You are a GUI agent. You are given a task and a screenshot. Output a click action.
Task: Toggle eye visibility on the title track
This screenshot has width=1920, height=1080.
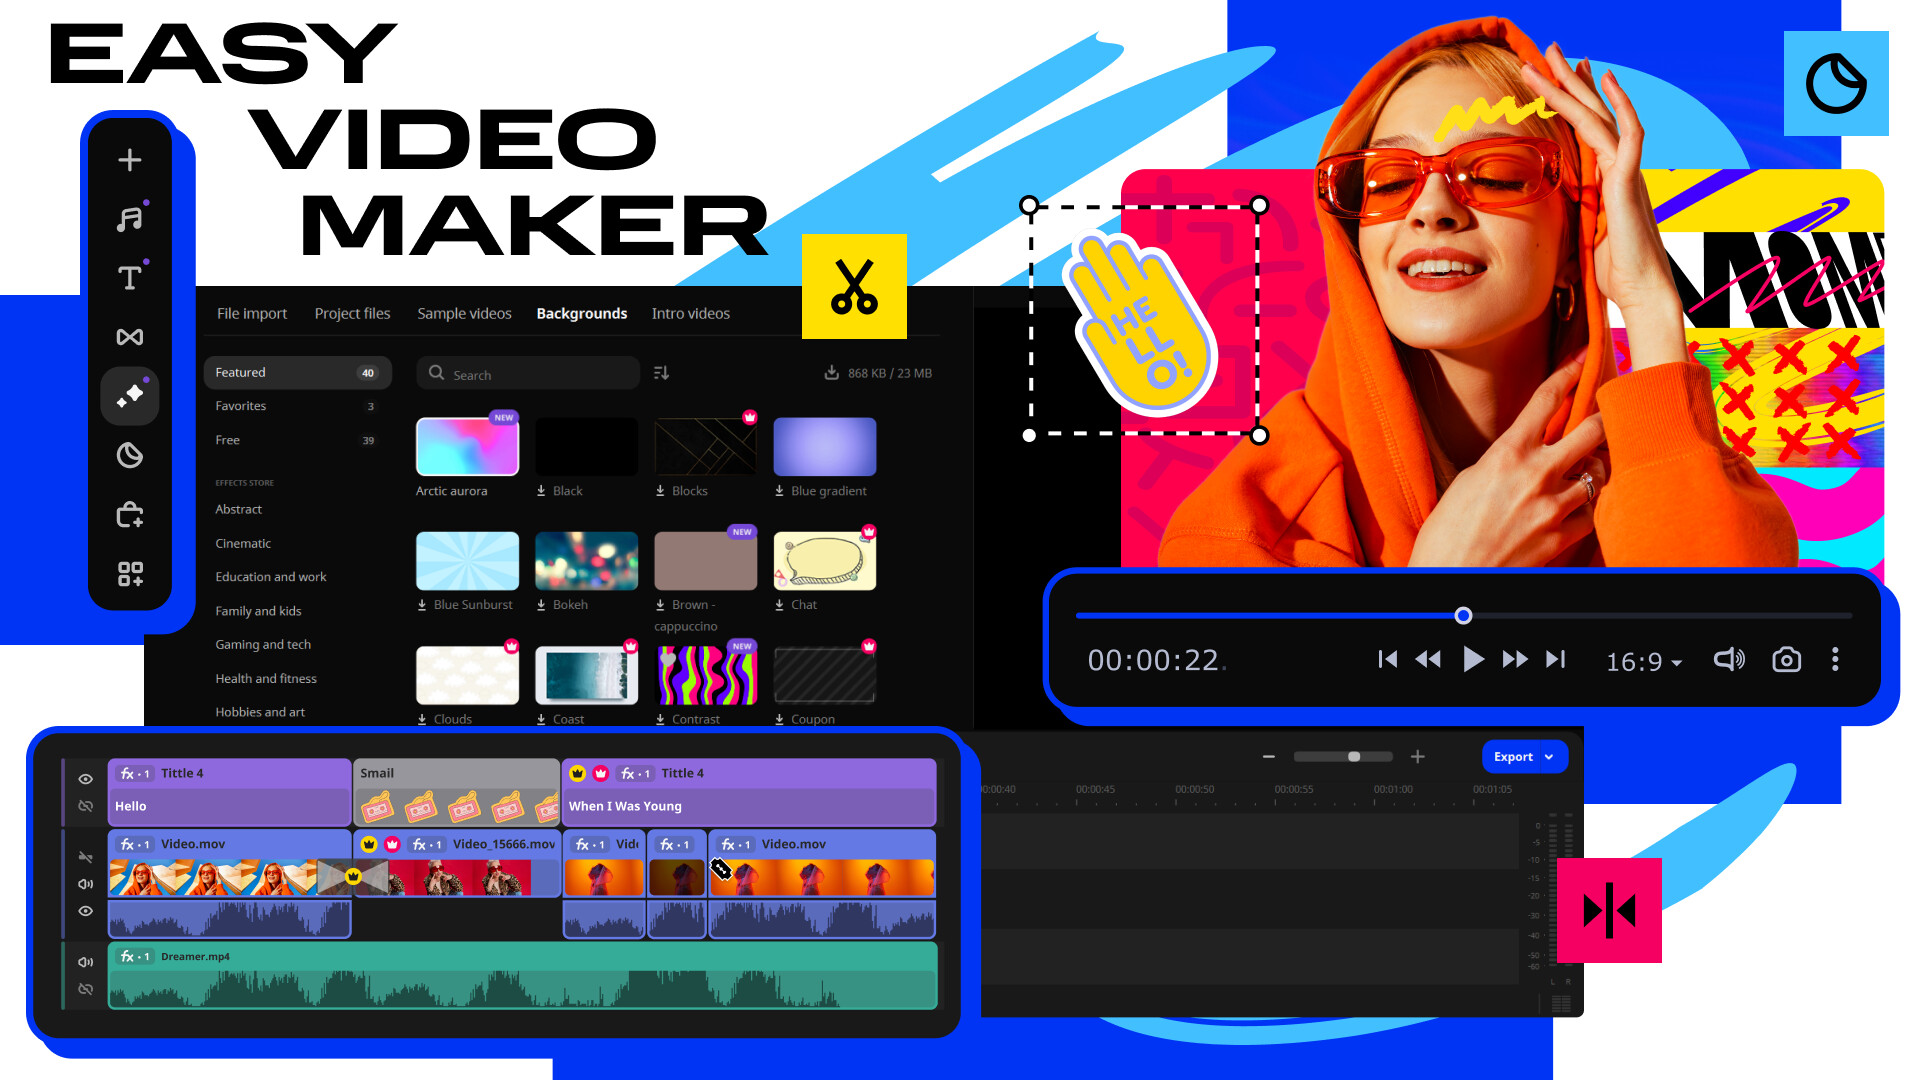[86, 779]
